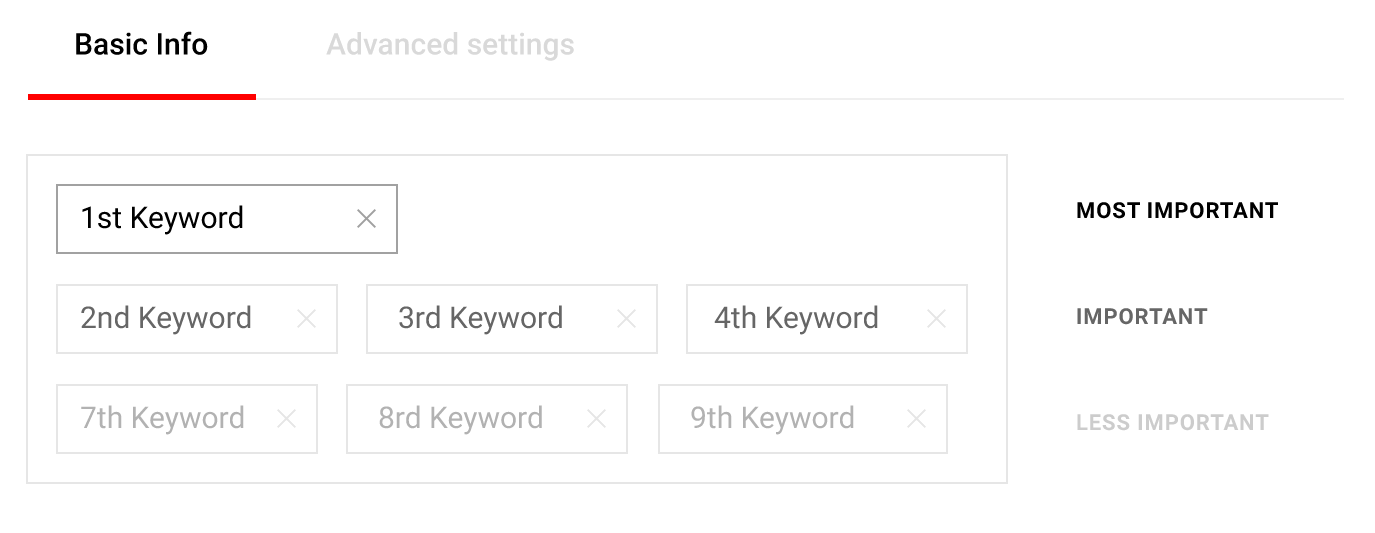This screenshot has width=1375, height=533.
Task: Select the 7th Keyword chip label
Action: tap(162, 419)
